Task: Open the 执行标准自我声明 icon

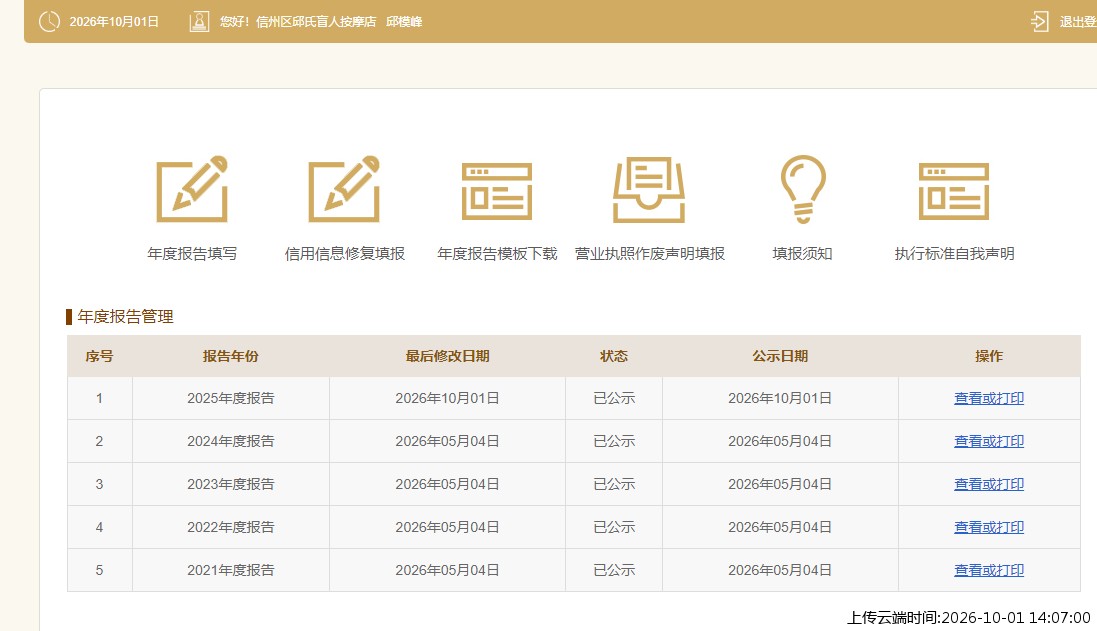Action: 954,191
